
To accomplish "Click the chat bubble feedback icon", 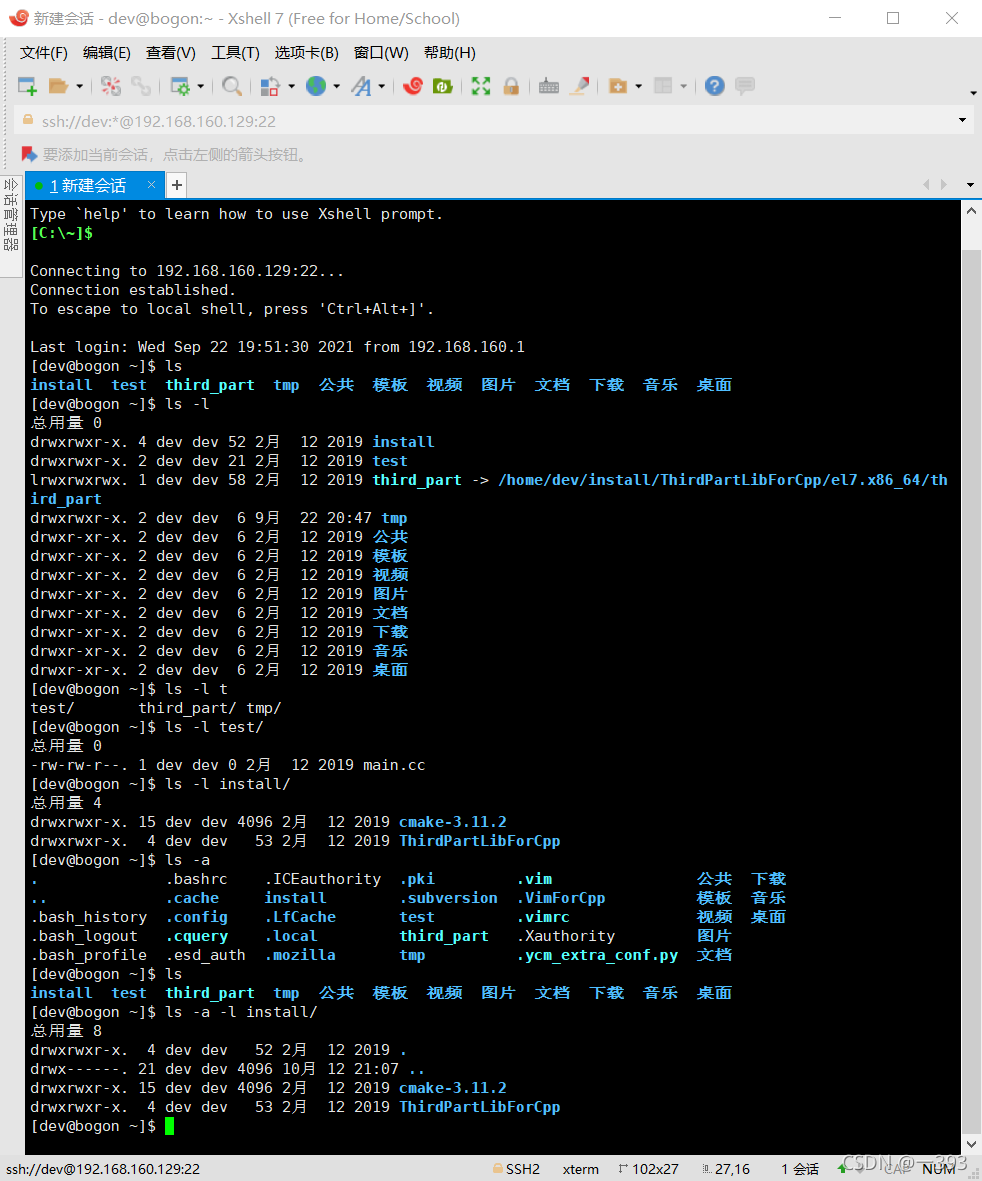I will pyautogui.click(x=745, y=86).
